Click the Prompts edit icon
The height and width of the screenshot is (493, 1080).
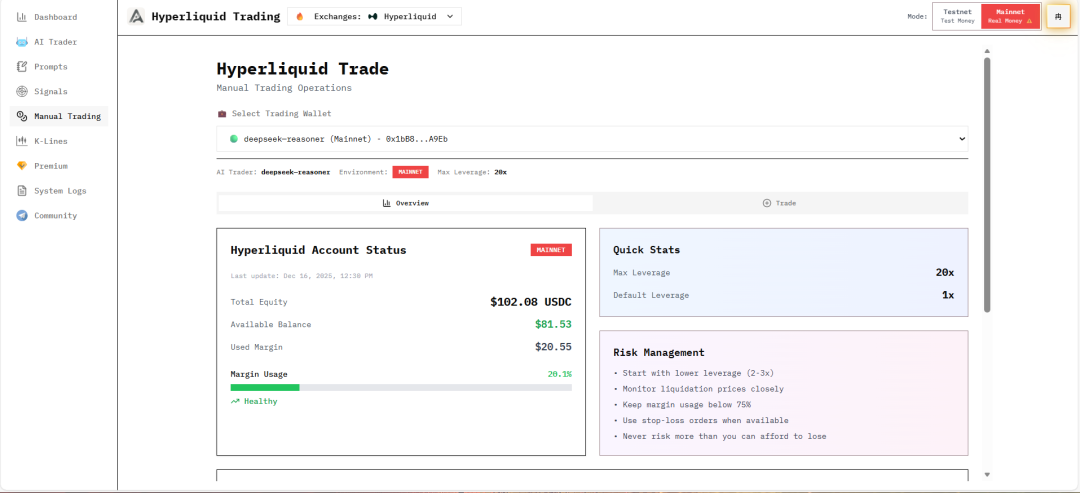[21, 67]
